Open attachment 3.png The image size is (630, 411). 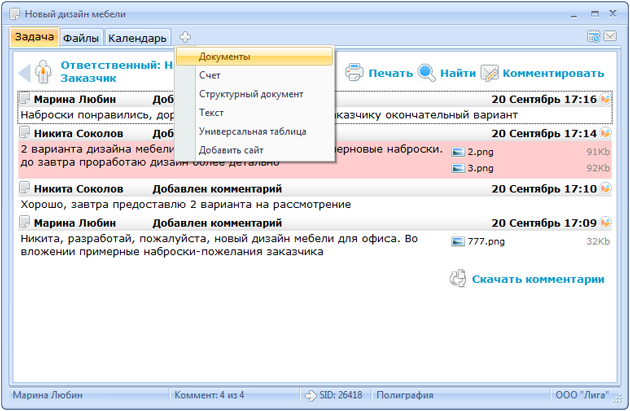pos(480,168)
